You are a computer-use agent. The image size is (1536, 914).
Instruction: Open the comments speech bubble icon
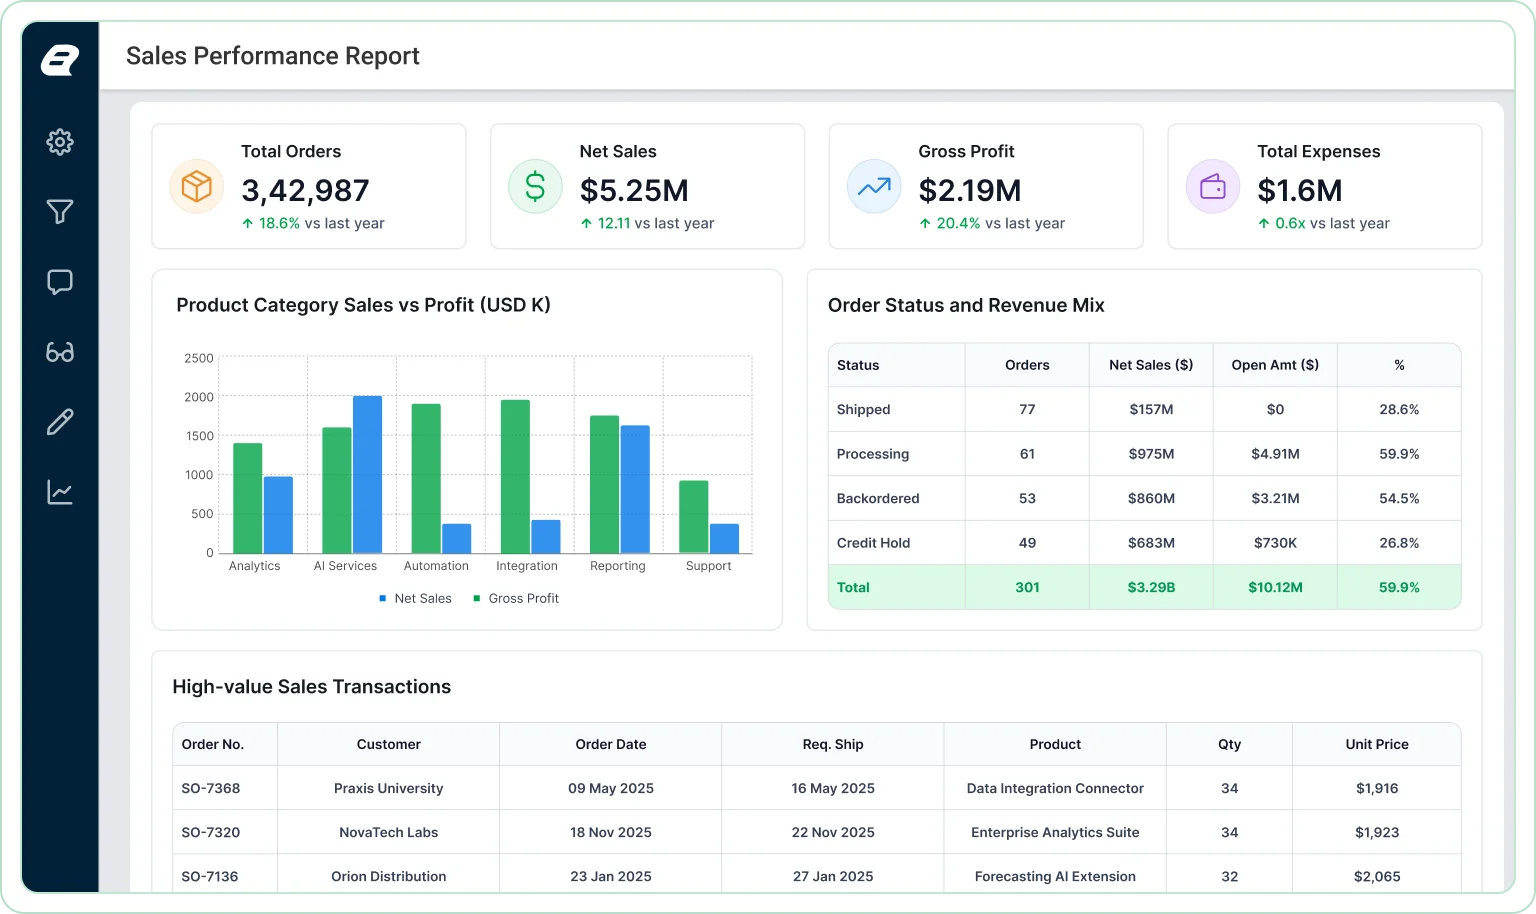tap(60, 282)
